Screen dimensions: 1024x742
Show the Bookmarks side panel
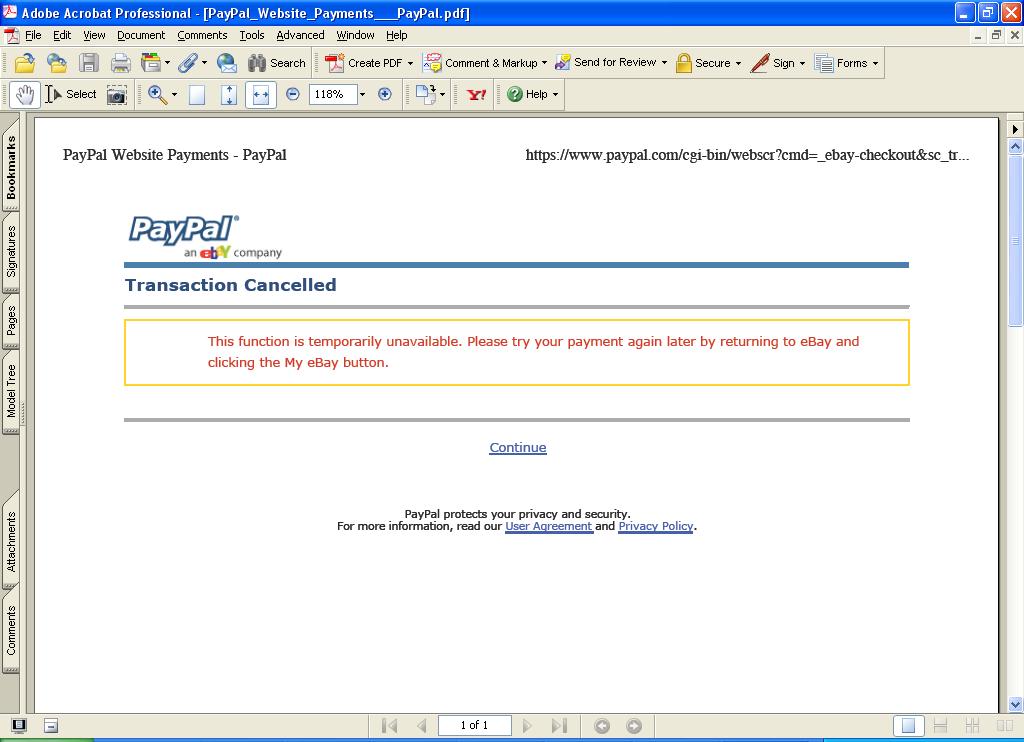pos(11,168)
